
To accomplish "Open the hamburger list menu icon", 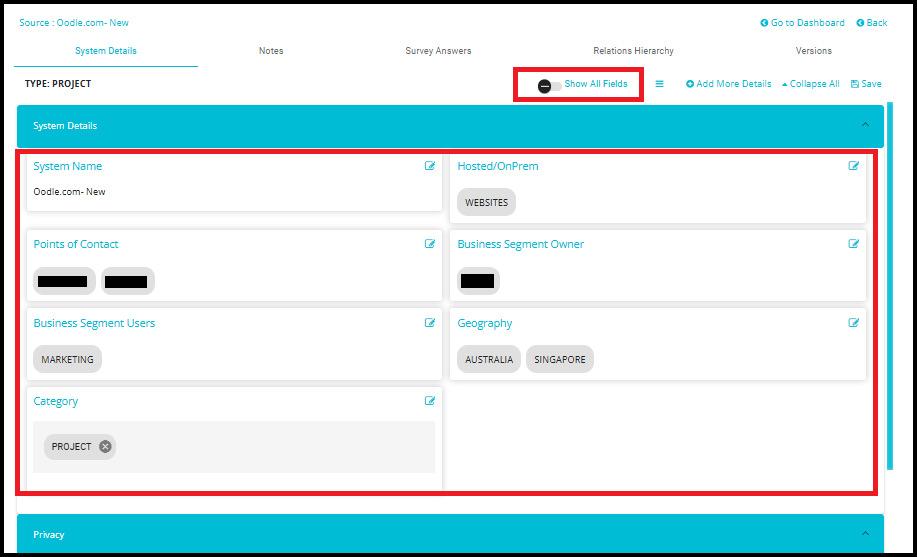I will pos(659,84).
